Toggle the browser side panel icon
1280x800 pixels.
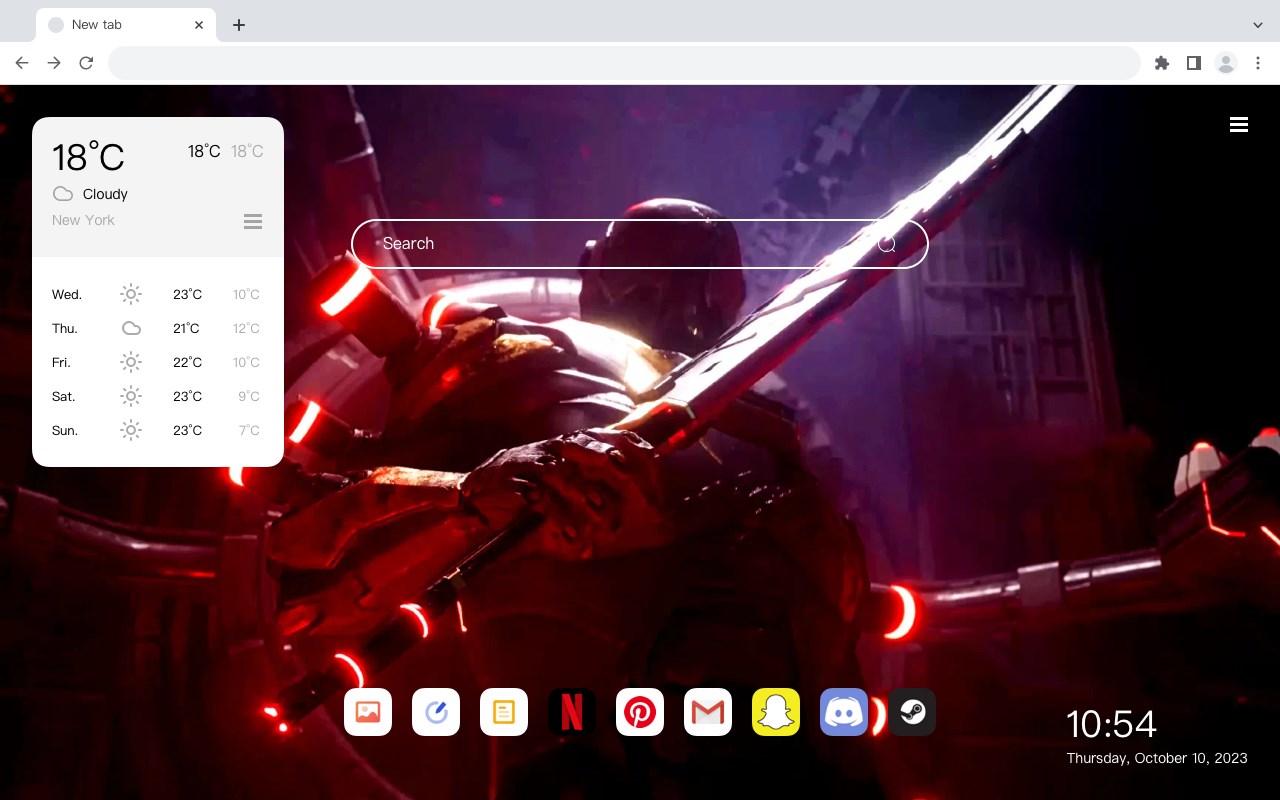[1193, 63]
